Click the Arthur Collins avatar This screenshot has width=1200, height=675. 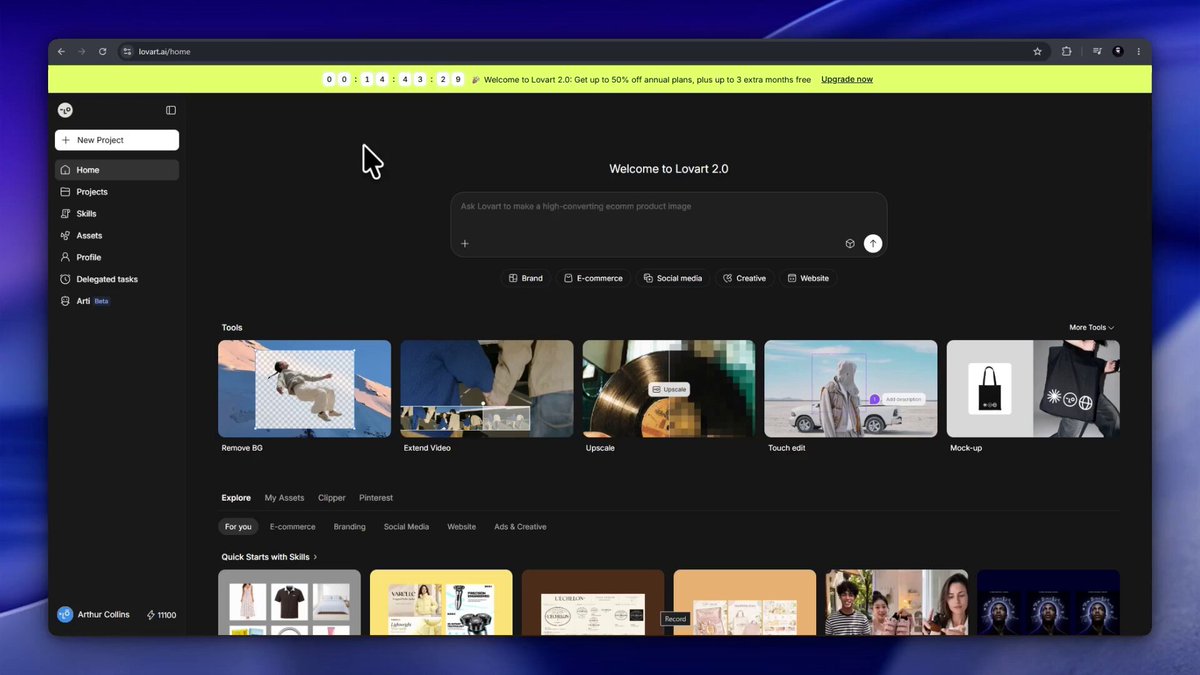click(x=65, y=615)
